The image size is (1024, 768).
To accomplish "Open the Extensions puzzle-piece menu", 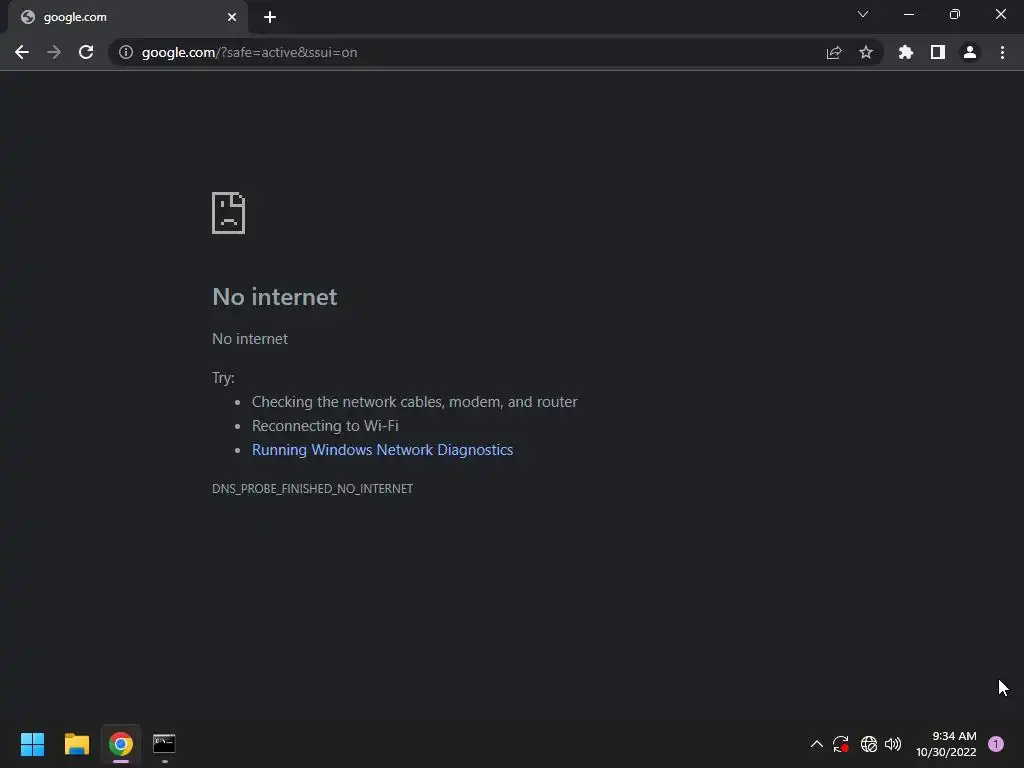I will (x=906, y=52).
